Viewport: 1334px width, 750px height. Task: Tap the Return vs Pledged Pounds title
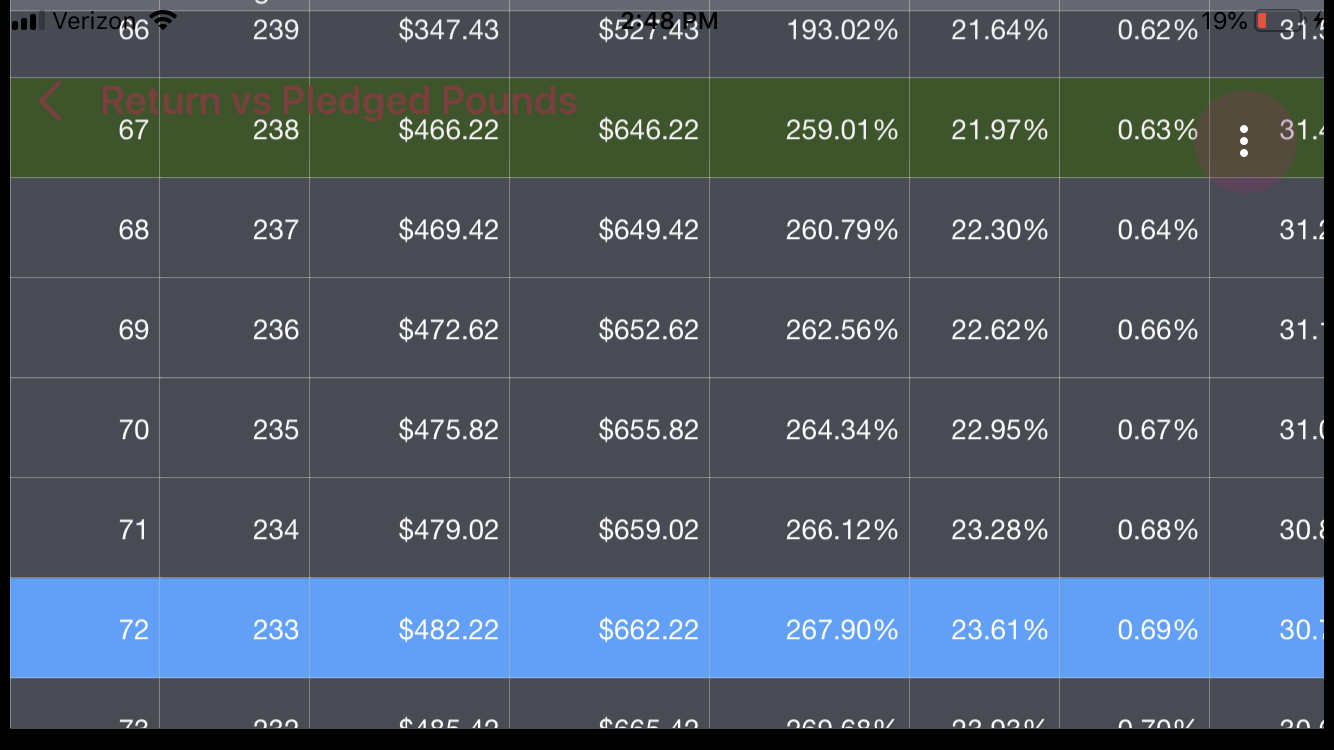tap(338, 101)
